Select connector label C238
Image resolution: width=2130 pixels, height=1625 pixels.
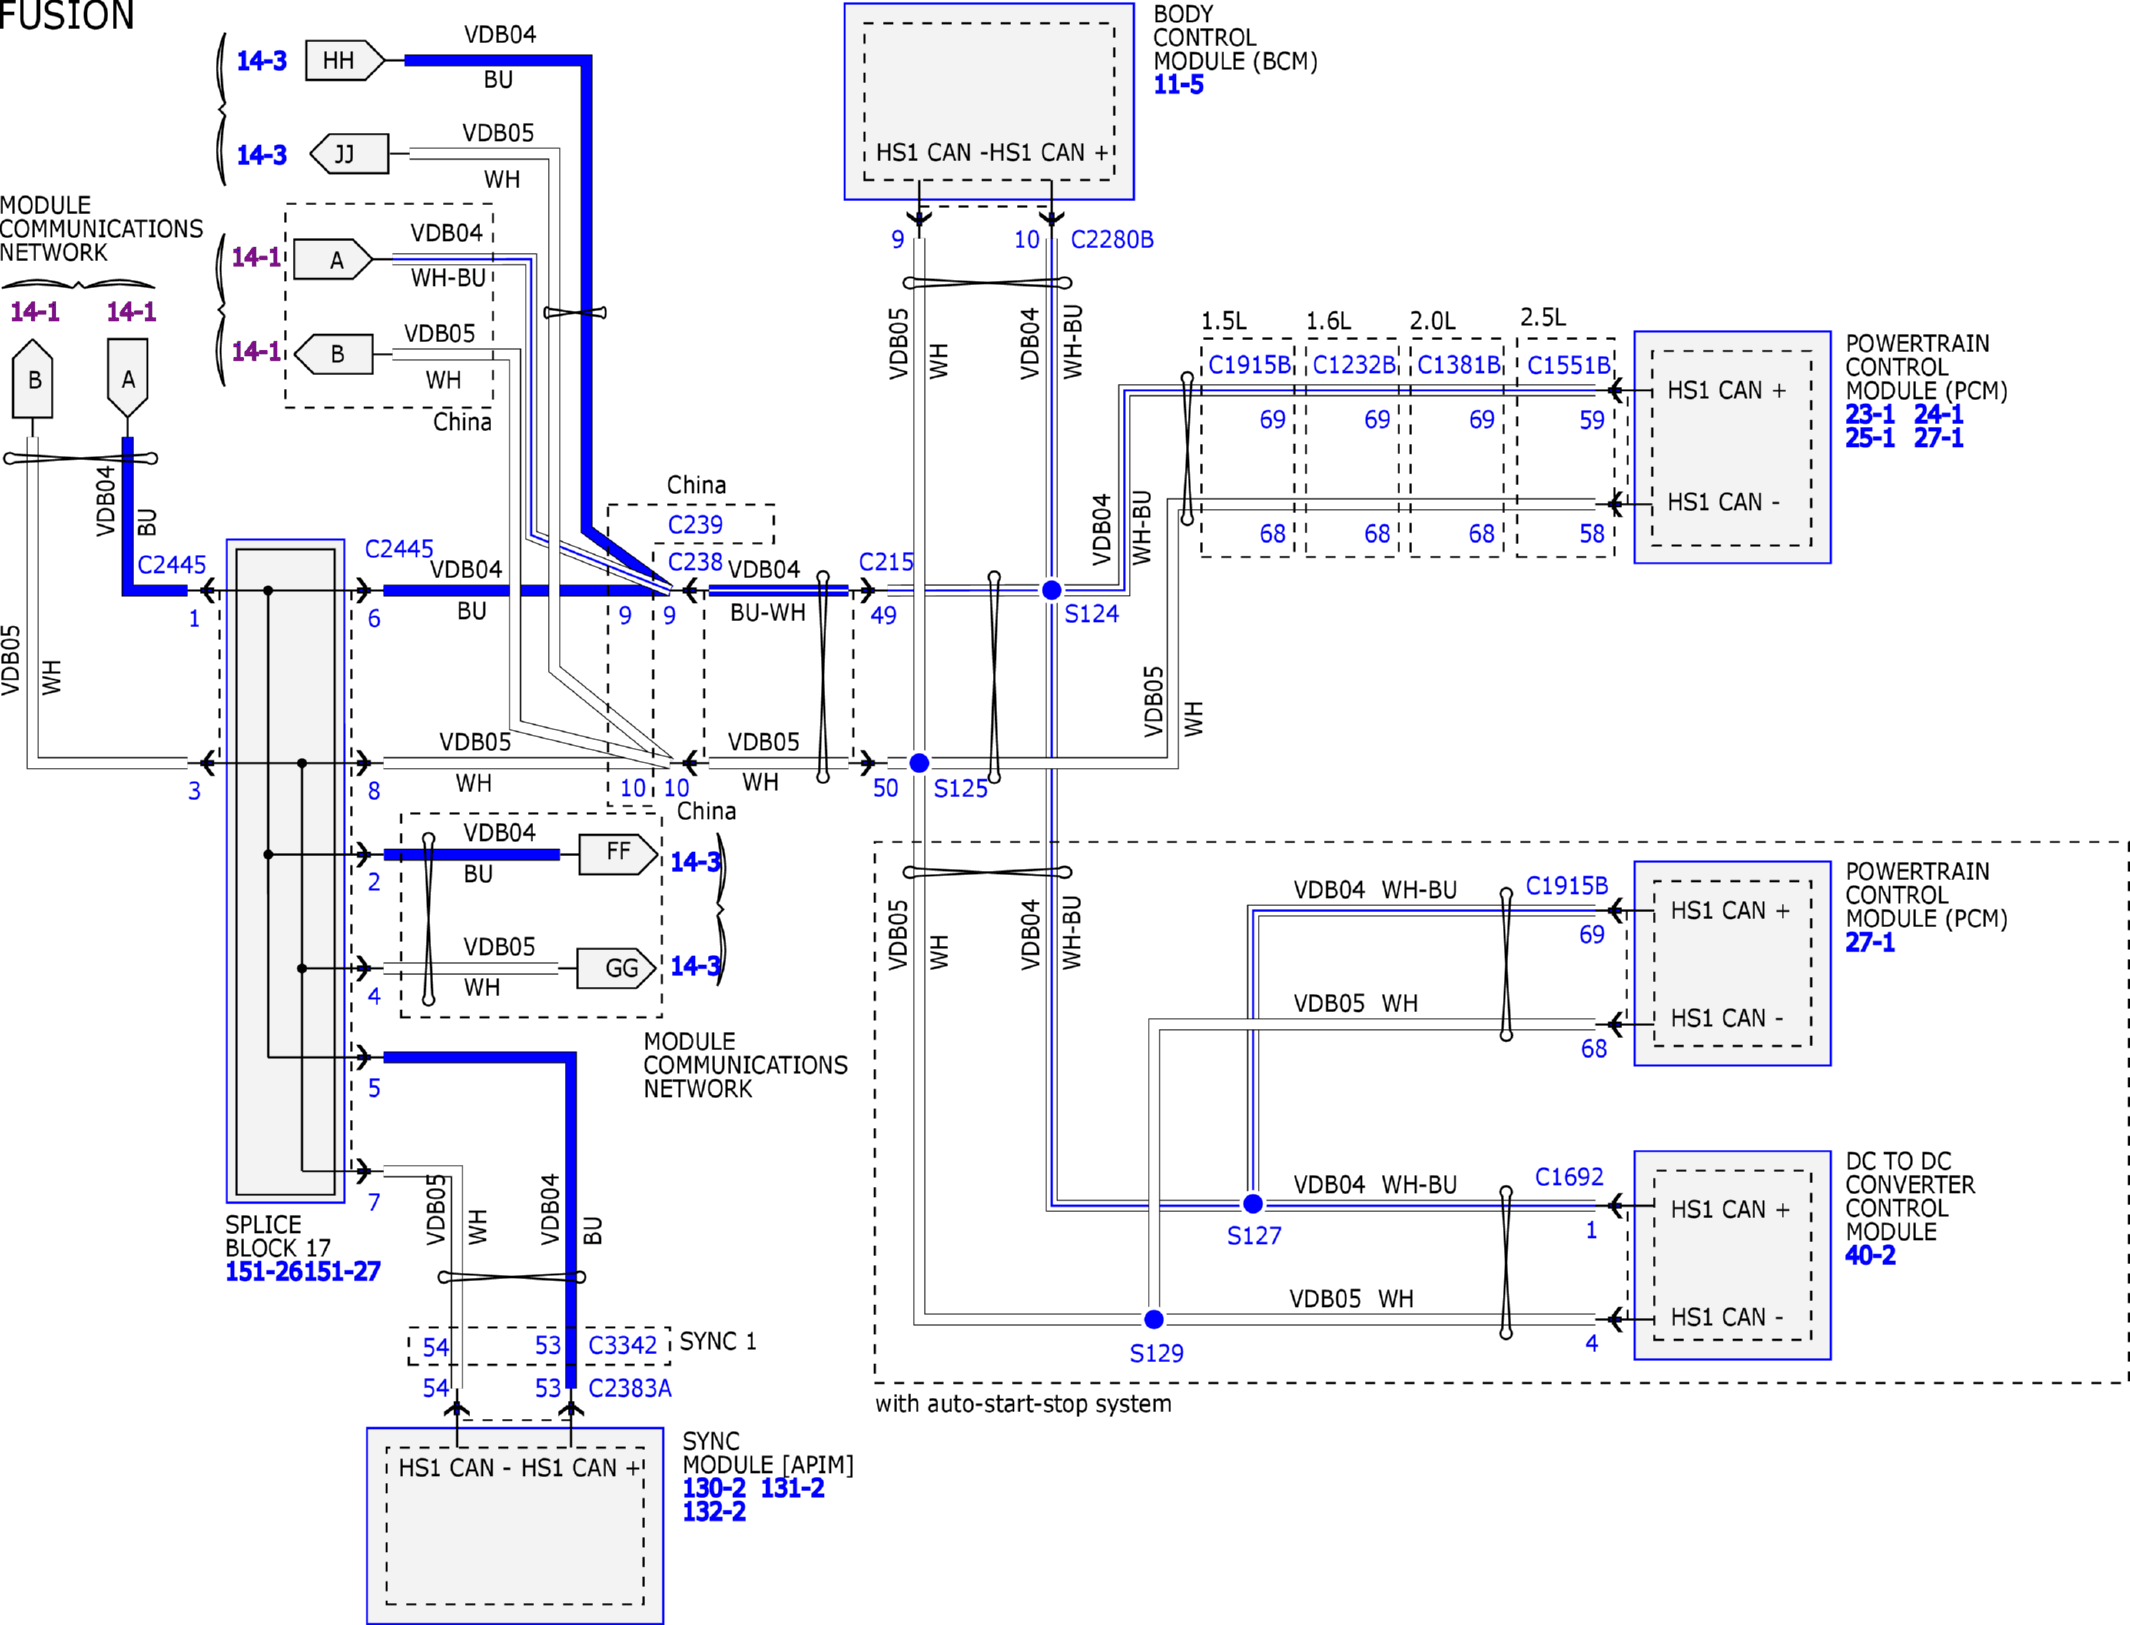[x=695, y=562]
